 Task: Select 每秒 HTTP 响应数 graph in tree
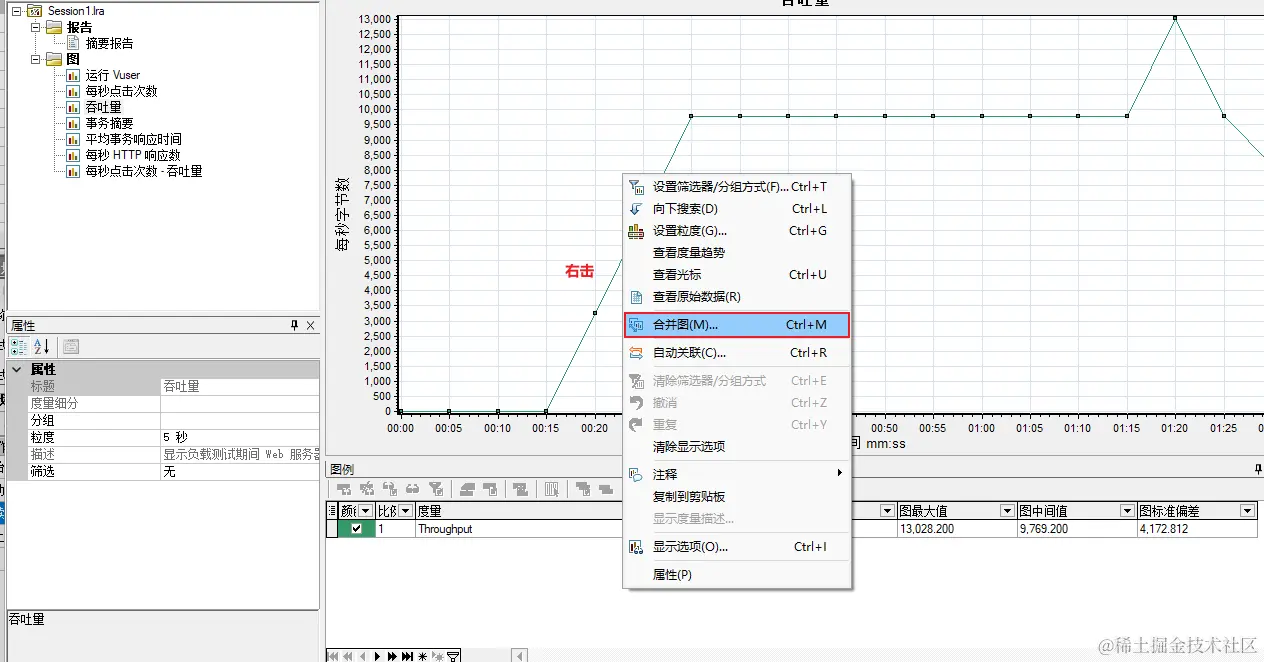(x=132, y=155)
